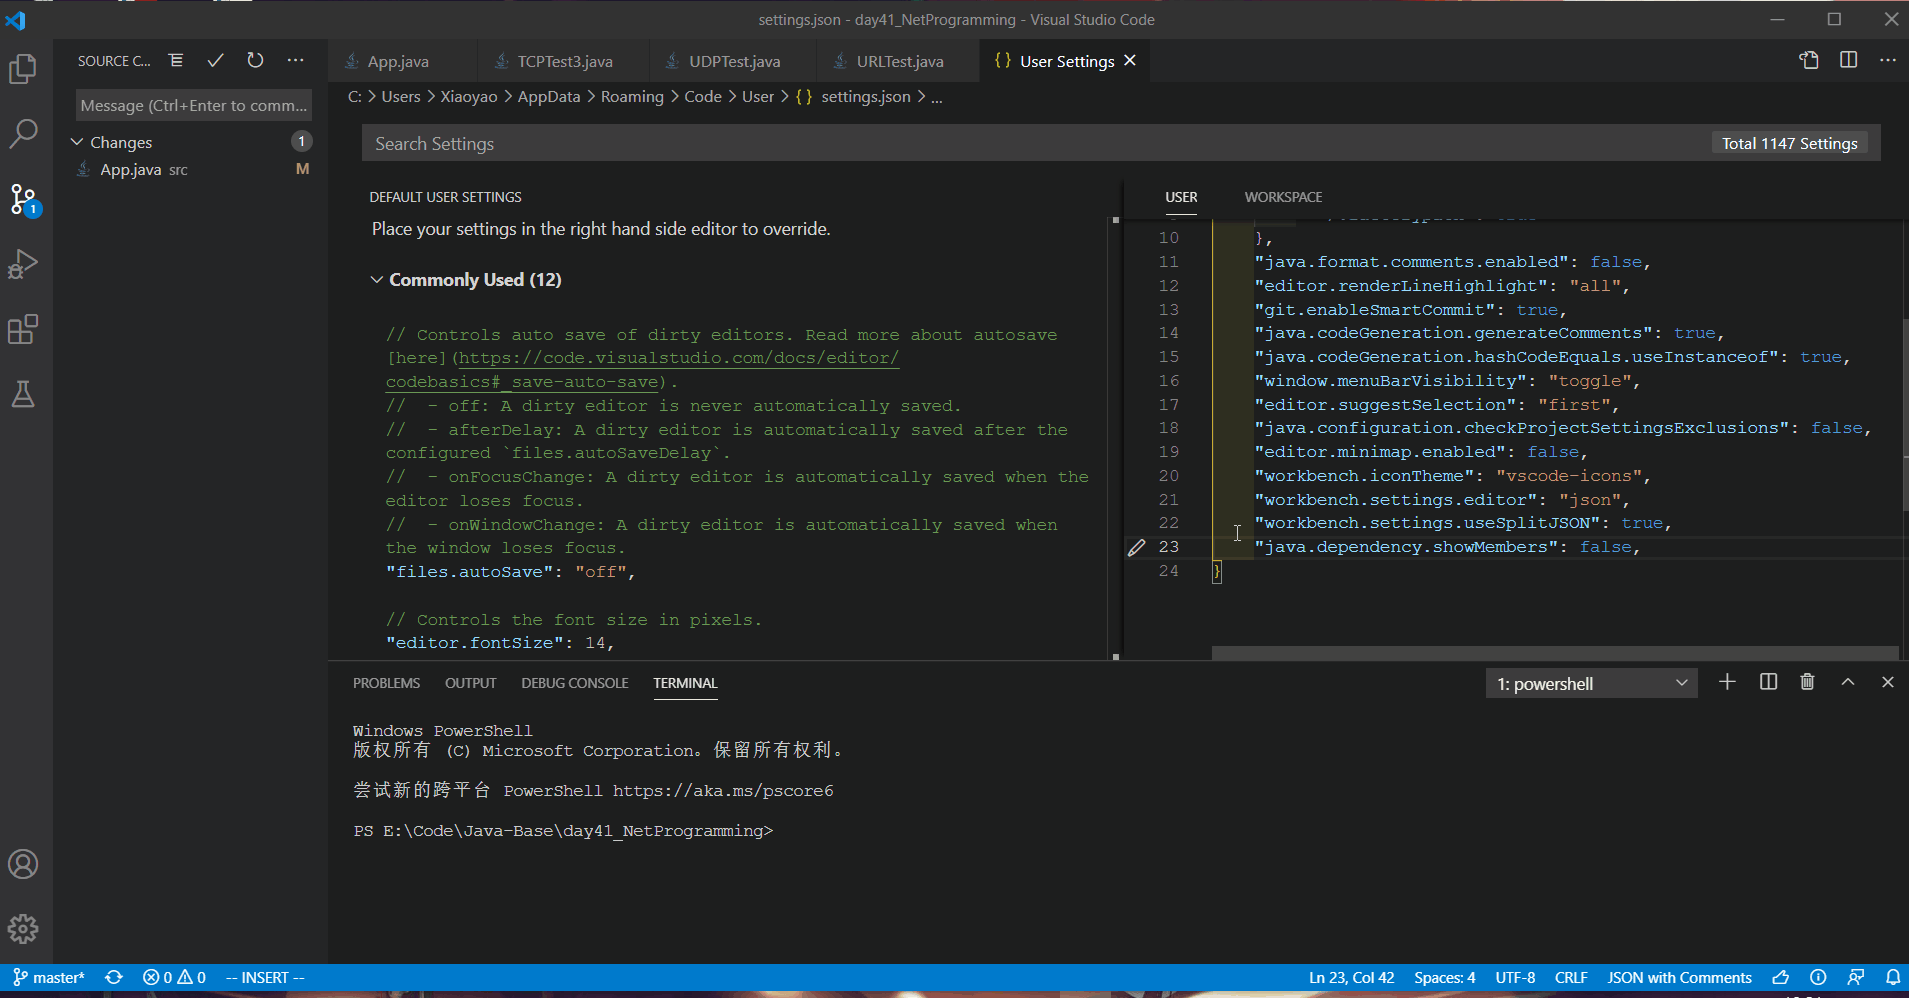Open the OUTPUT panel tab
Screen dimensions: 1909x998
click(x=470, y=683)
